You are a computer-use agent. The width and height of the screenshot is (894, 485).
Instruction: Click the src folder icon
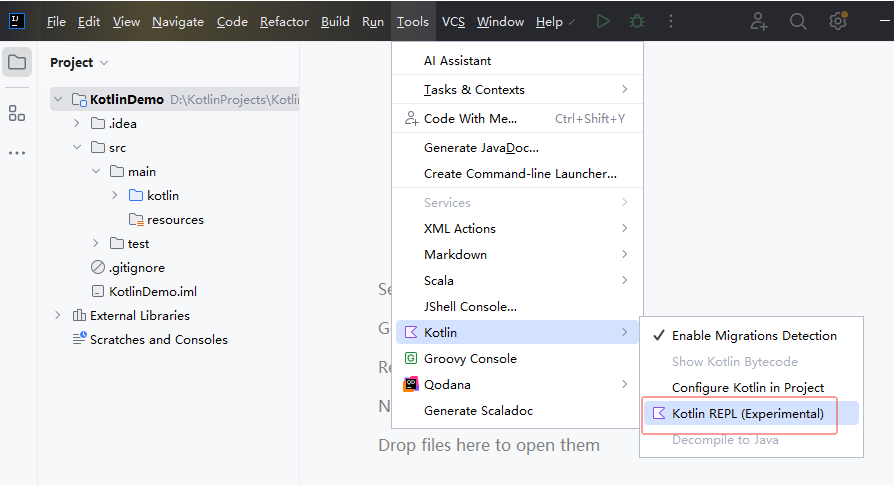point(98,148)
